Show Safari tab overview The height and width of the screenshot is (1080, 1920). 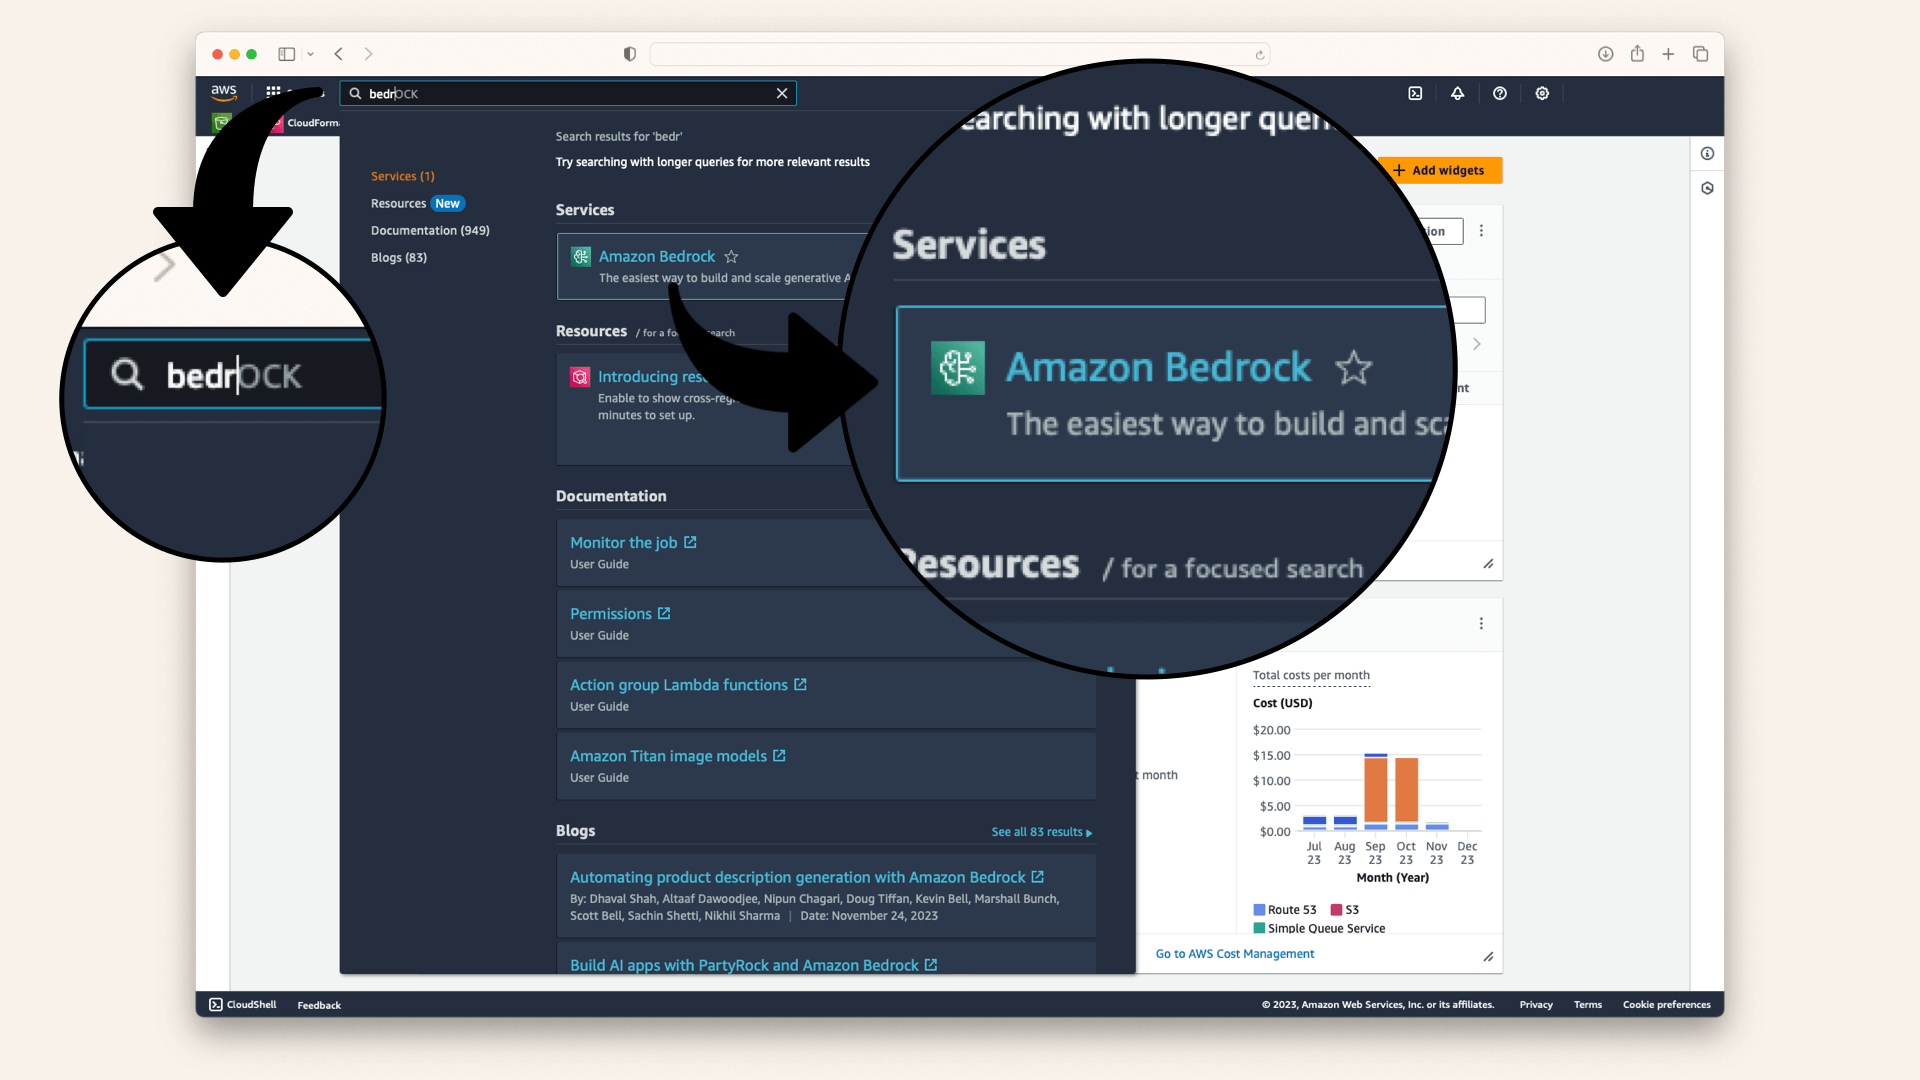(1700, 54)
